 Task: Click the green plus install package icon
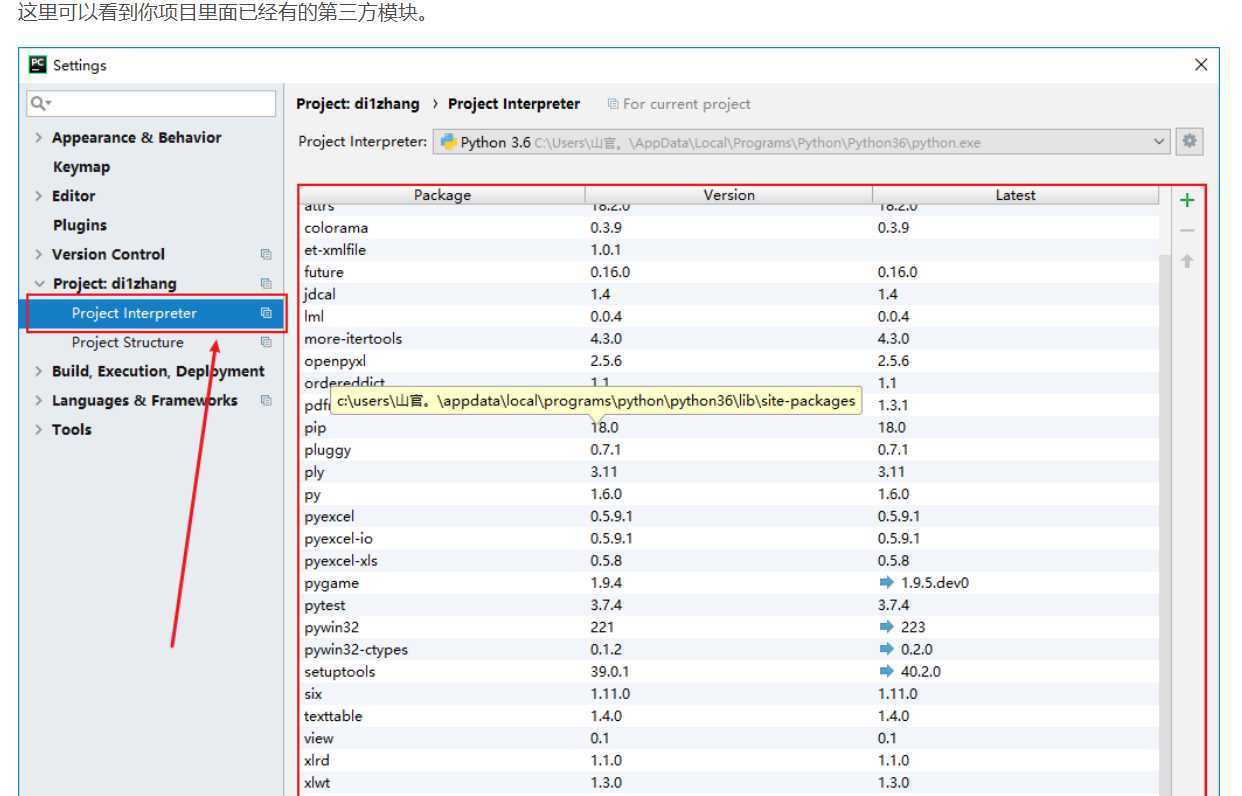click(1187, 200)
